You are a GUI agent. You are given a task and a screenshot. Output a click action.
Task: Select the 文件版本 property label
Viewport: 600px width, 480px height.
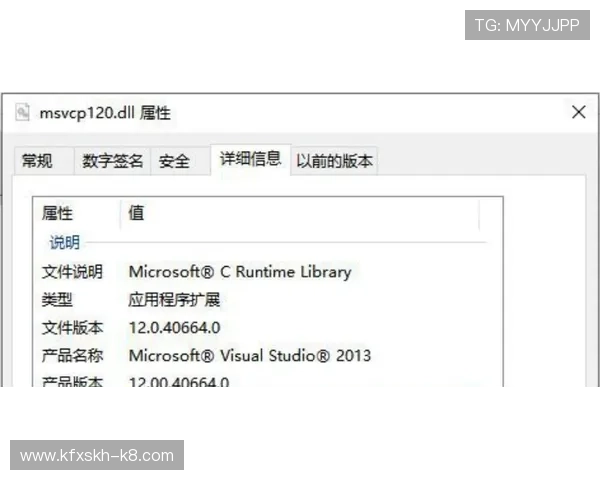tap(72, 328)
